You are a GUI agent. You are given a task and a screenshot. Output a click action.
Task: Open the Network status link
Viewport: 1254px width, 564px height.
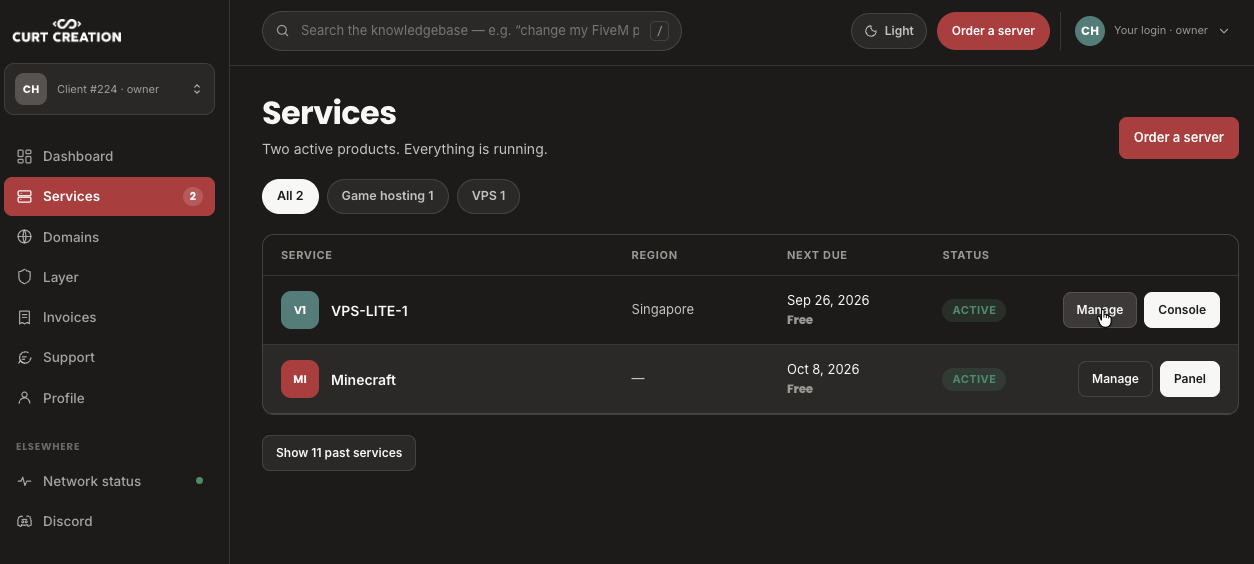coord(109,481)
